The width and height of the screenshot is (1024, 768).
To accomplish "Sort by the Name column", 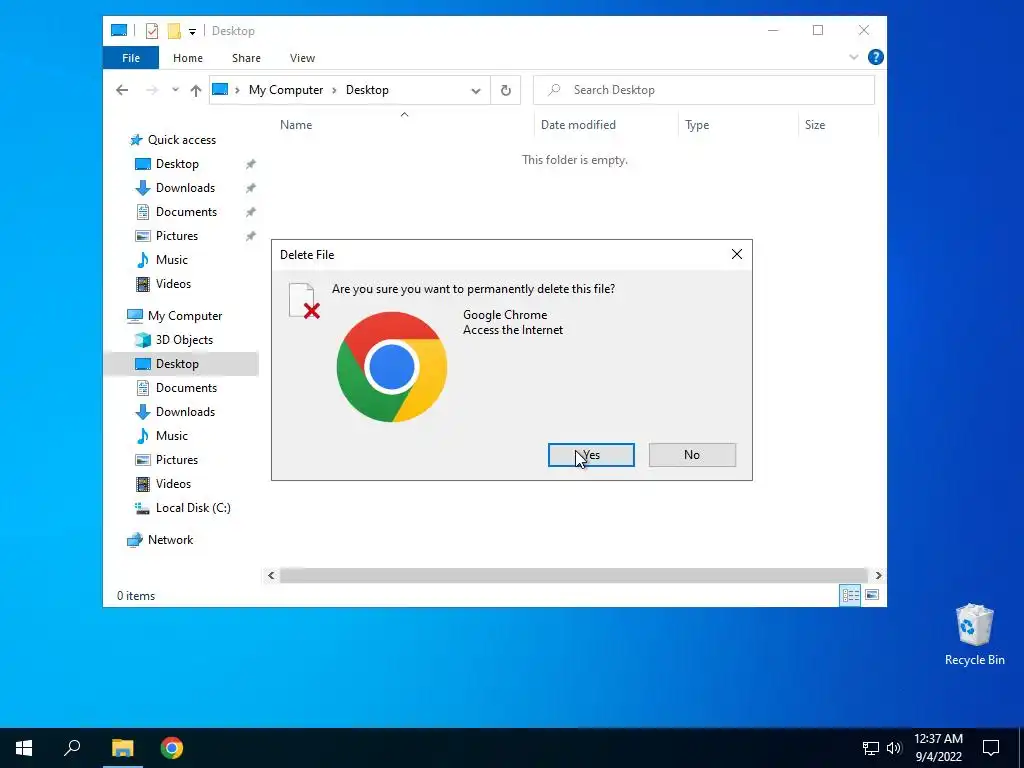I will click(x=296, y=125).
